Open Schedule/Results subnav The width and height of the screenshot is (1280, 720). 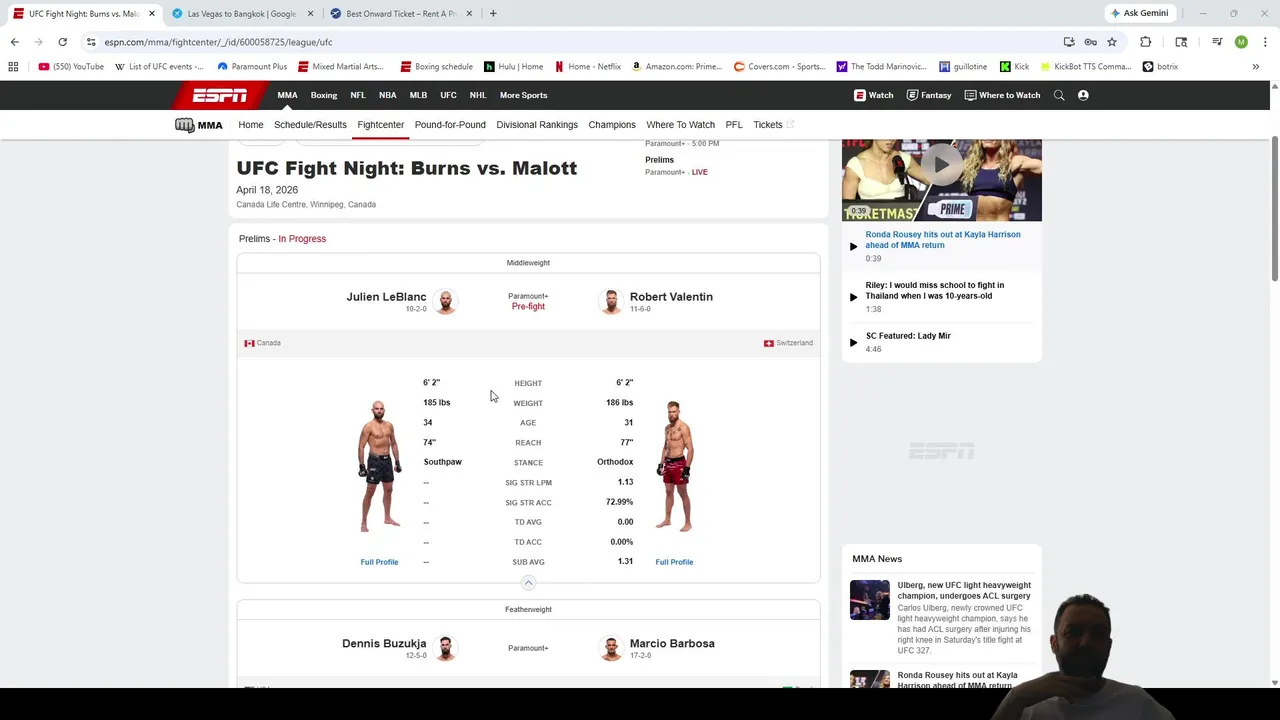click(x=310, y=125)
